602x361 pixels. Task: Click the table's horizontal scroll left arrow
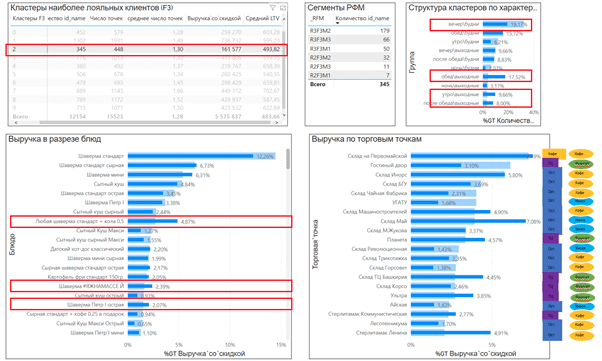coord(16,123)
